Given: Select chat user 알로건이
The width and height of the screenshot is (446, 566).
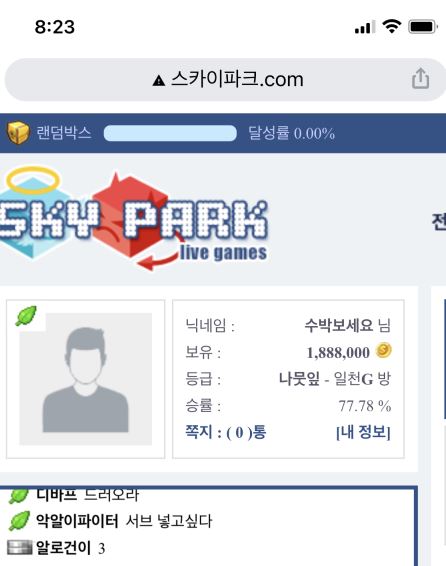Looking at the screenshot, I should point(63,548).
